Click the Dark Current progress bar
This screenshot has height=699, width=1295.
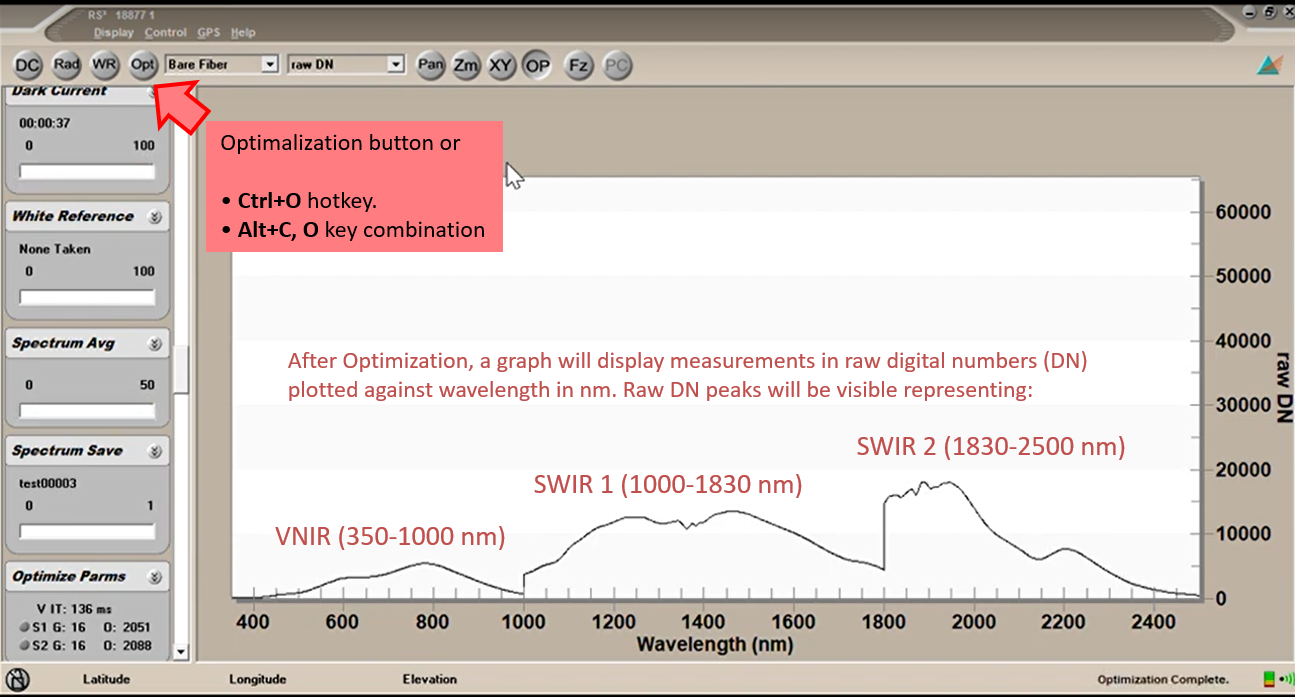87,172
